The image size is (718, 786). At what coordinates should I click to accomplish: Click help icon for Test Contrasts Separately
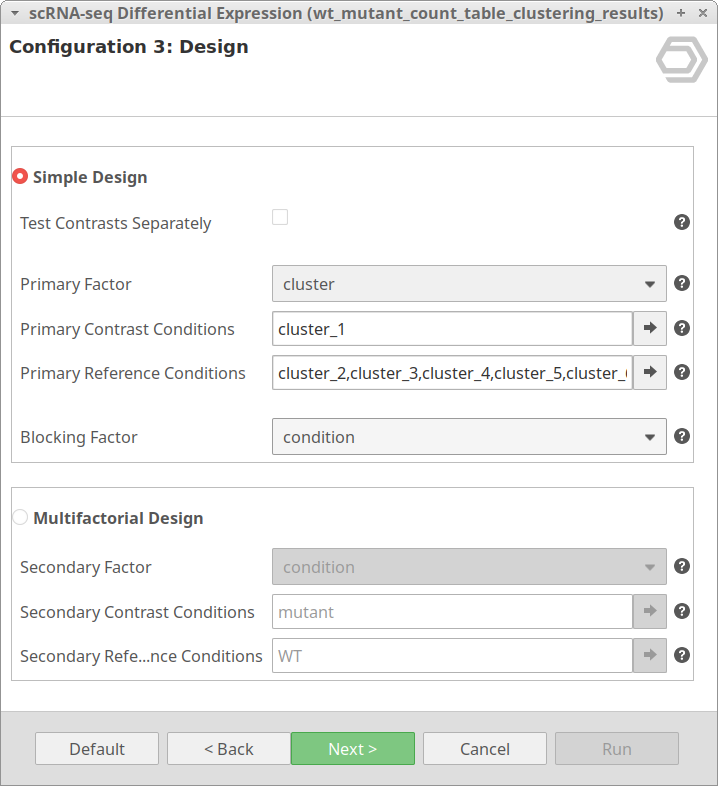(682, 222)
